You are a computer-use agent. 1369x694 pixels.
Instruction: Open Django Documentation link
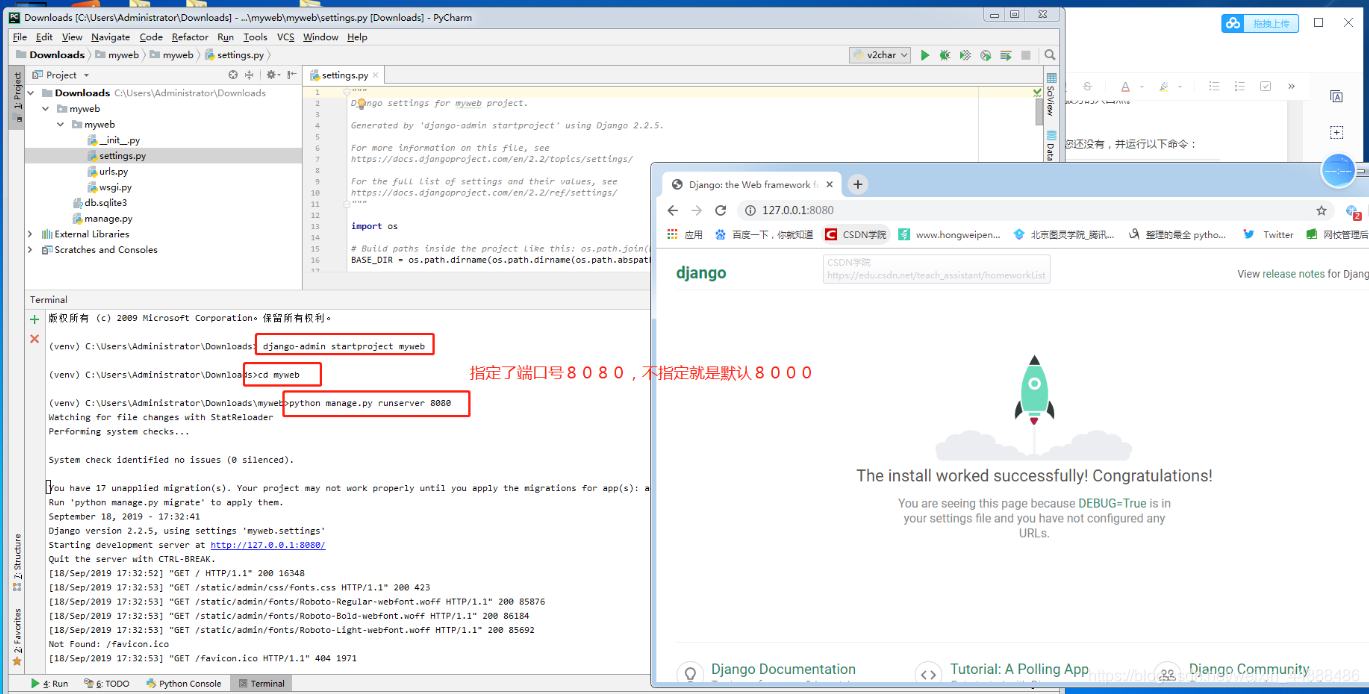pyautogui.click(x=783, y=669)
